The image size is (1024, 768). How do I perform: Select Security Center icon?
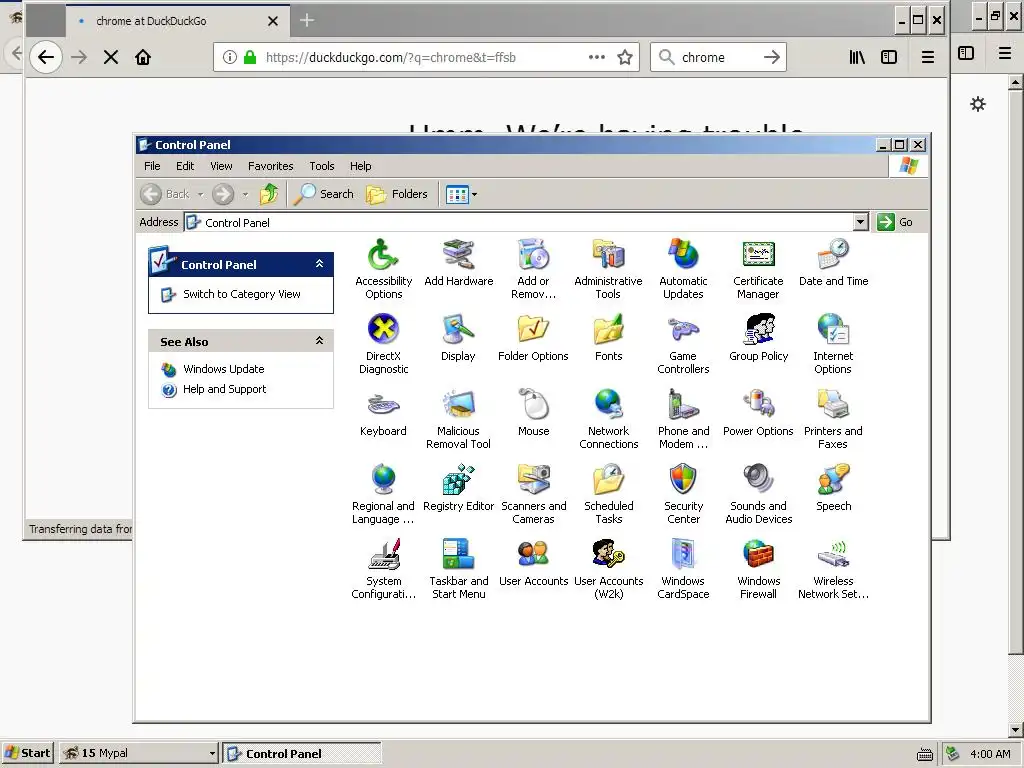point(683,494)
